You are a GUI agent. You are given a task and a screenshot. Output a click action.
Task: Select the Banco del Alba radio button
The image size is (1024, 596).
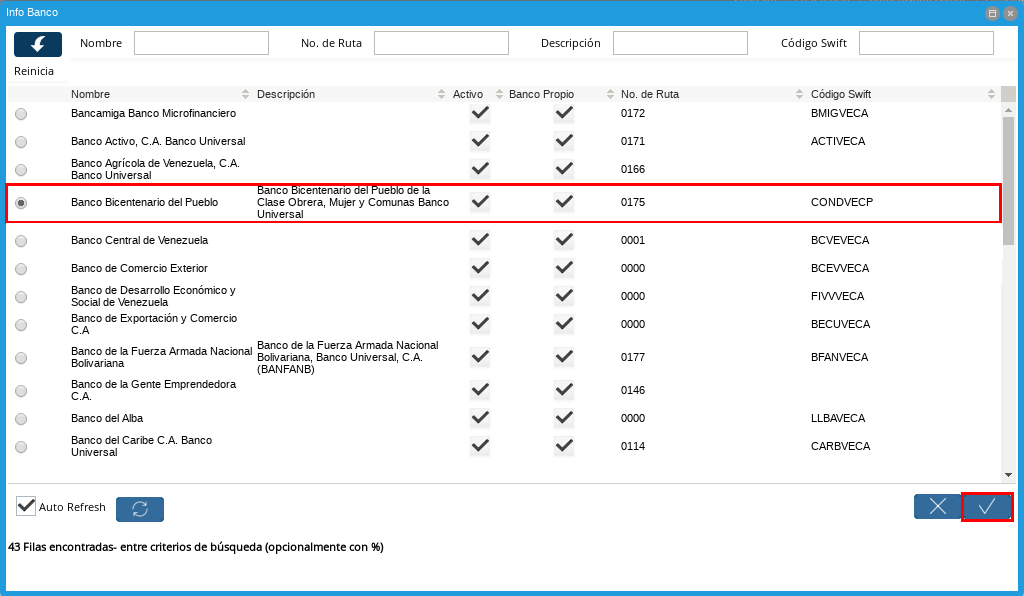[x=21, y=419]
